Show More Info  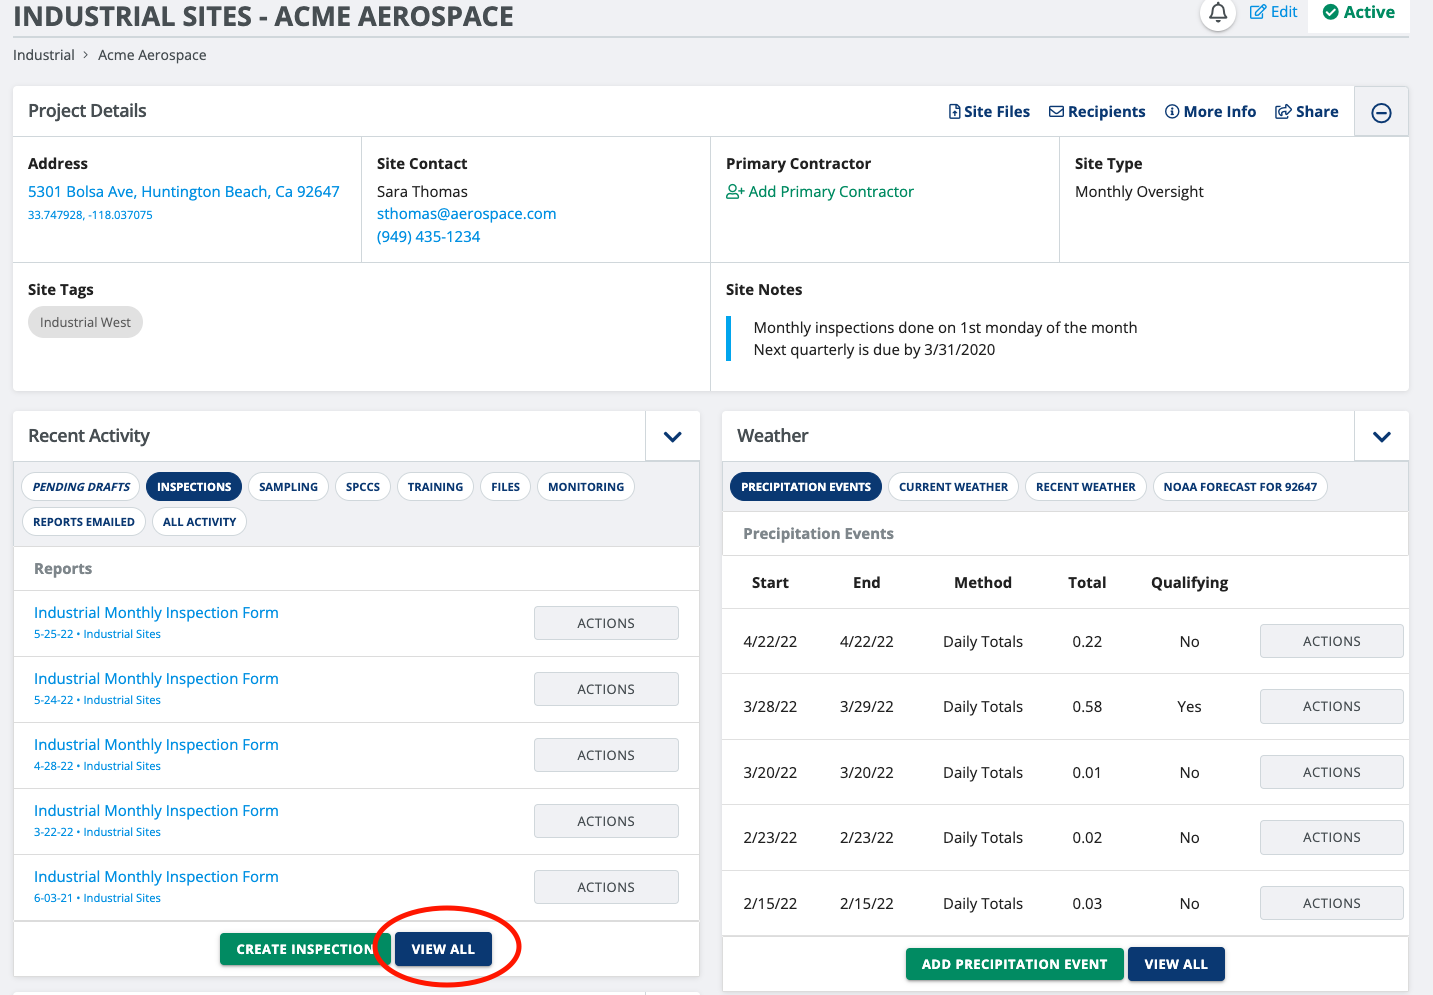tap(1210, 112)
